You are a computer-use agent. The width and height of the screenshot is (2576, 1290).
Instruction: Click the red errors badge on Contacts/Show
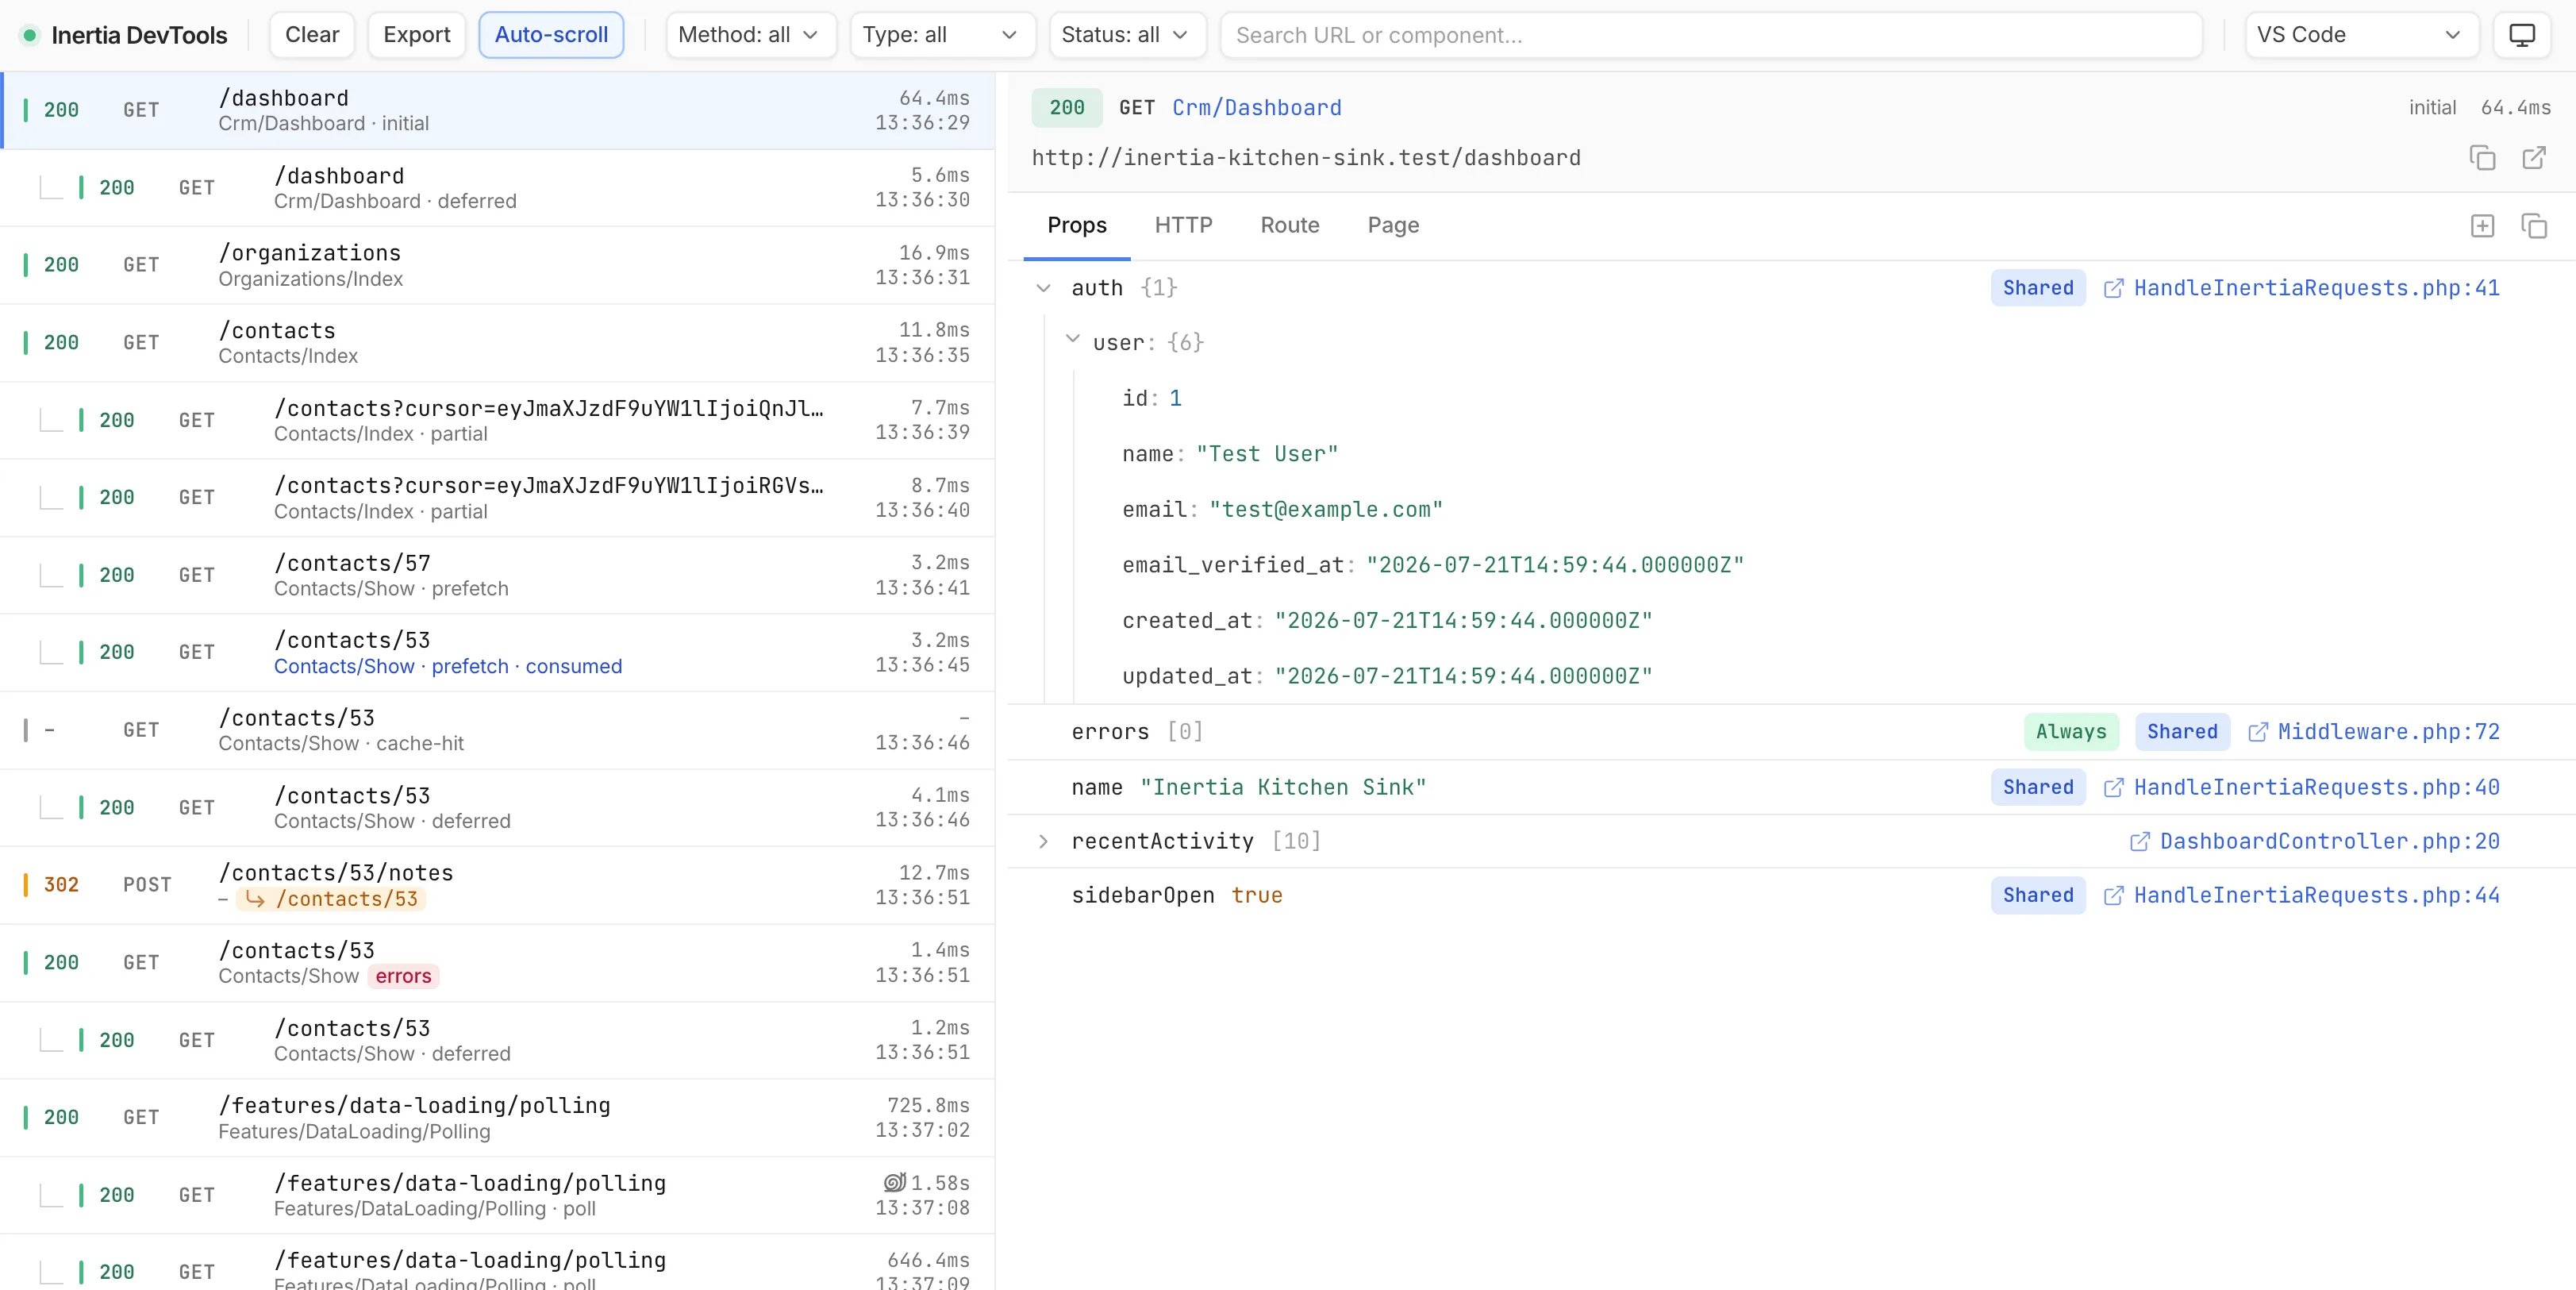tap(404, 976)
